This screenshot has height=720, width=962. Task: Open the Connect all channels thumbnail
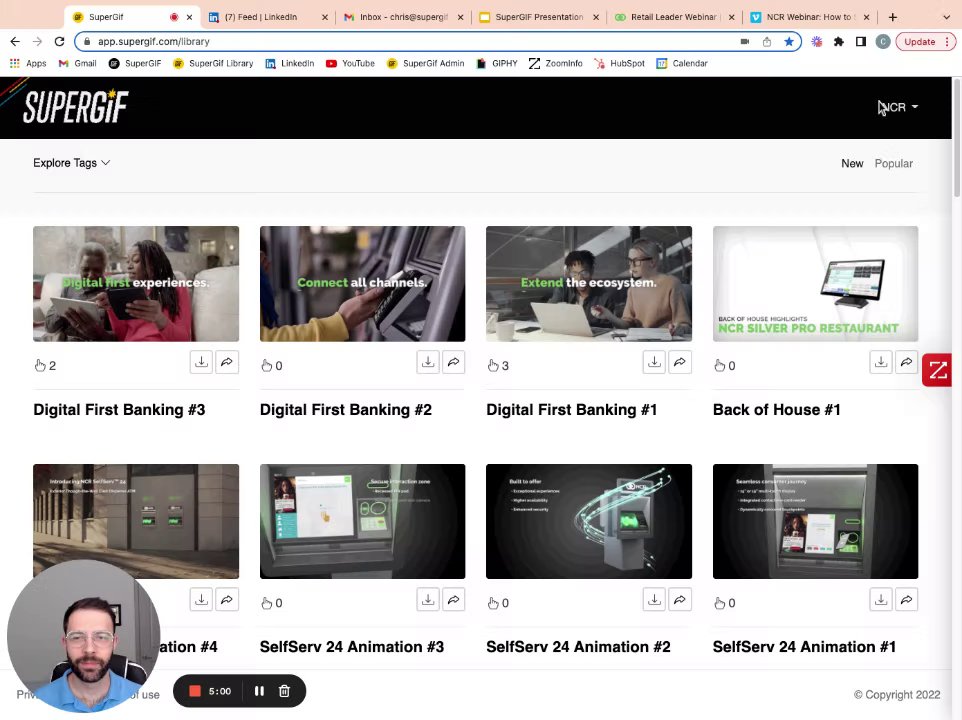click(363, 284)
